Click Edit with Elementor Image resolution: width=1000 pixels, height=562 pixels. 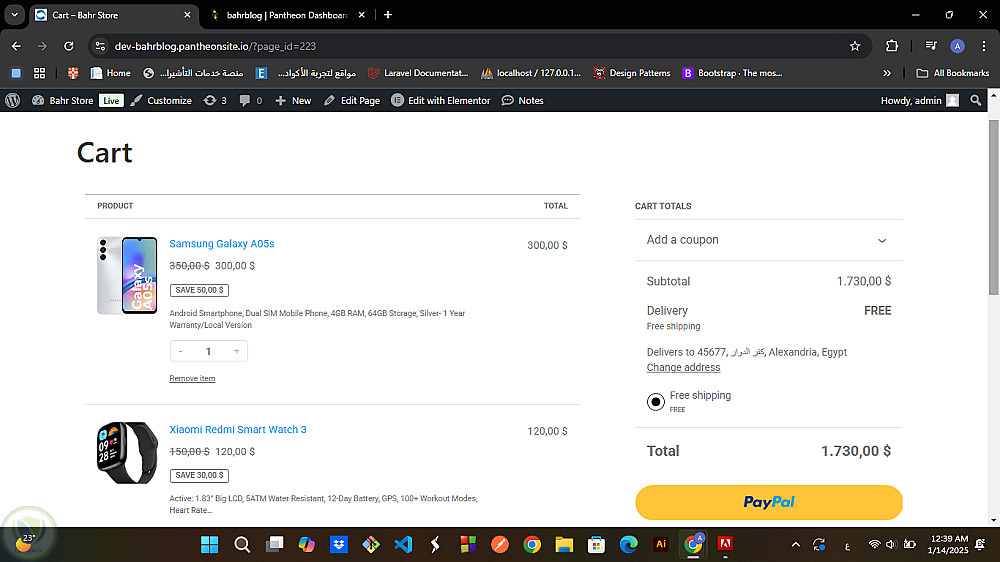441,100
